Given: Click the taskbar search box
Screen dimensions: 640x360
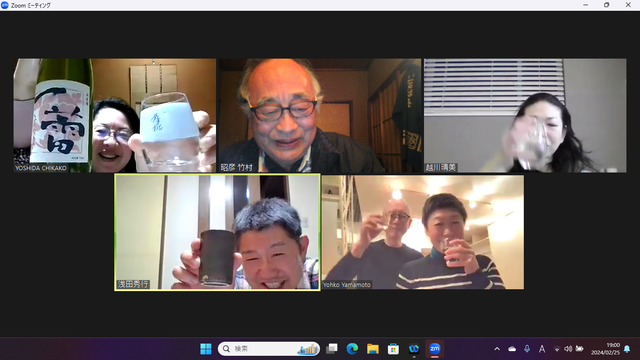Looking at the screenshot, I should [269, 349].
